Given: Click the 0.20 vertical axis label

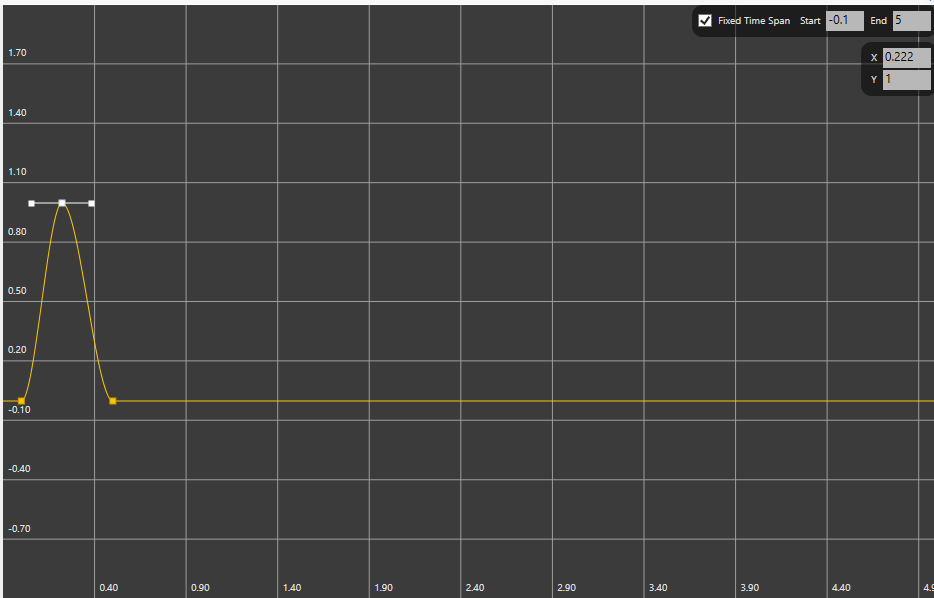Looking at the screenshot, I should pos(17,350).
